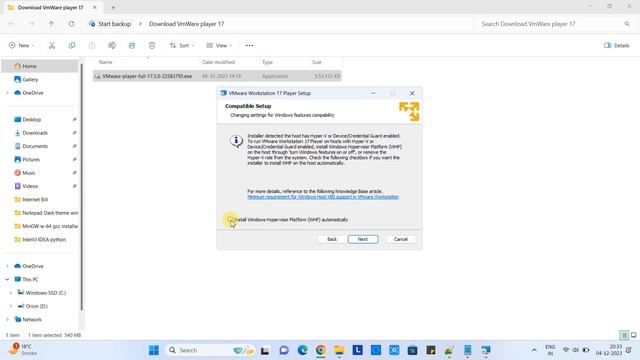This screenshot has width=640, height=360.
Task: Expand the lower OneDrive tree node
Action: 7,266
